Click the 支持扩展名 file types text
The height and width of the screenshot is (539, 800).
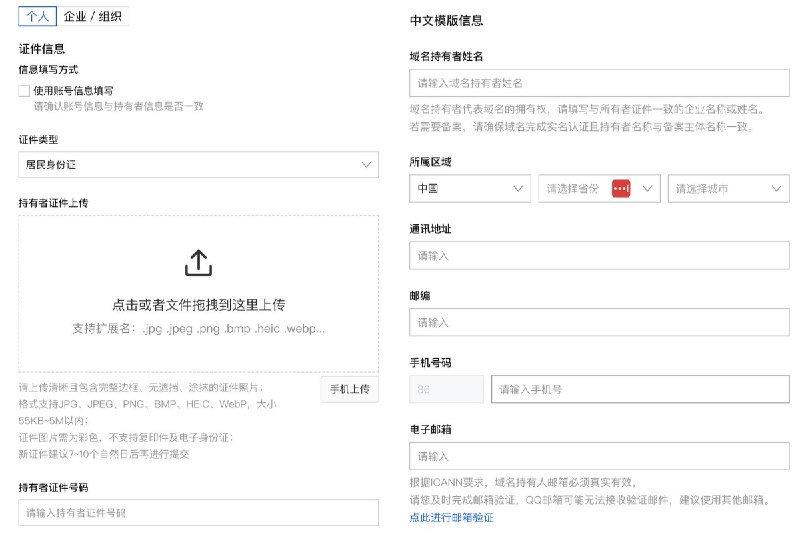(x=198, y=329)
